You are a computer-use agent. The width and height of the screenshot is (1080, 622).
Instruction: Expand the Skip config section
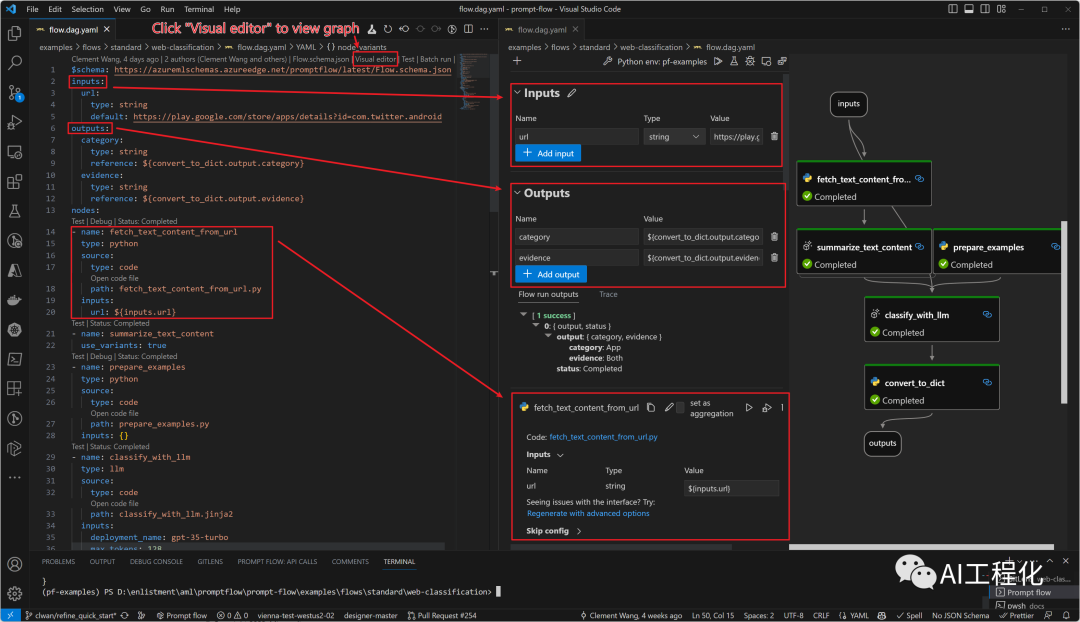point(579,531)
